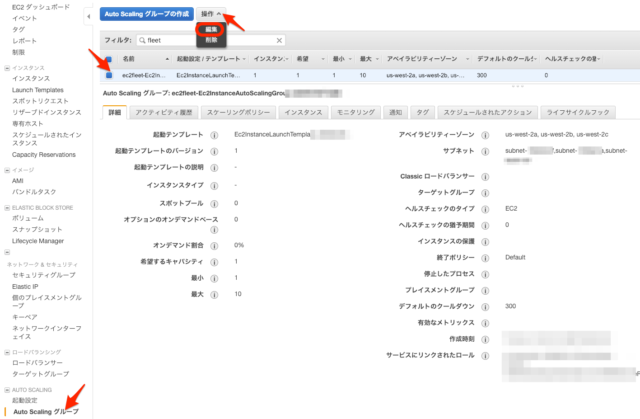Screen dimensions: 640x419
Task: Sort by 起動設定 / テンプレート column
Action: coord(211,59)
